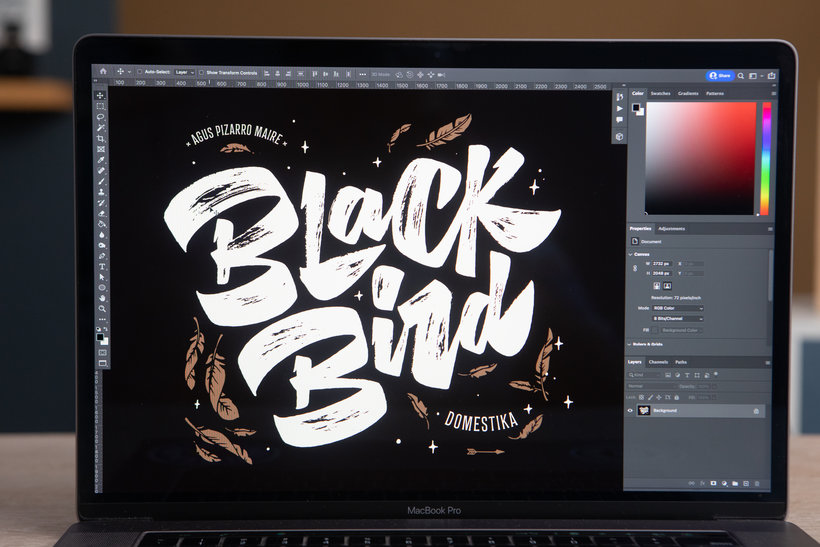
Task: Open the 3D cube panel icon
Action: pyautogui.click(x=620, y=136)
